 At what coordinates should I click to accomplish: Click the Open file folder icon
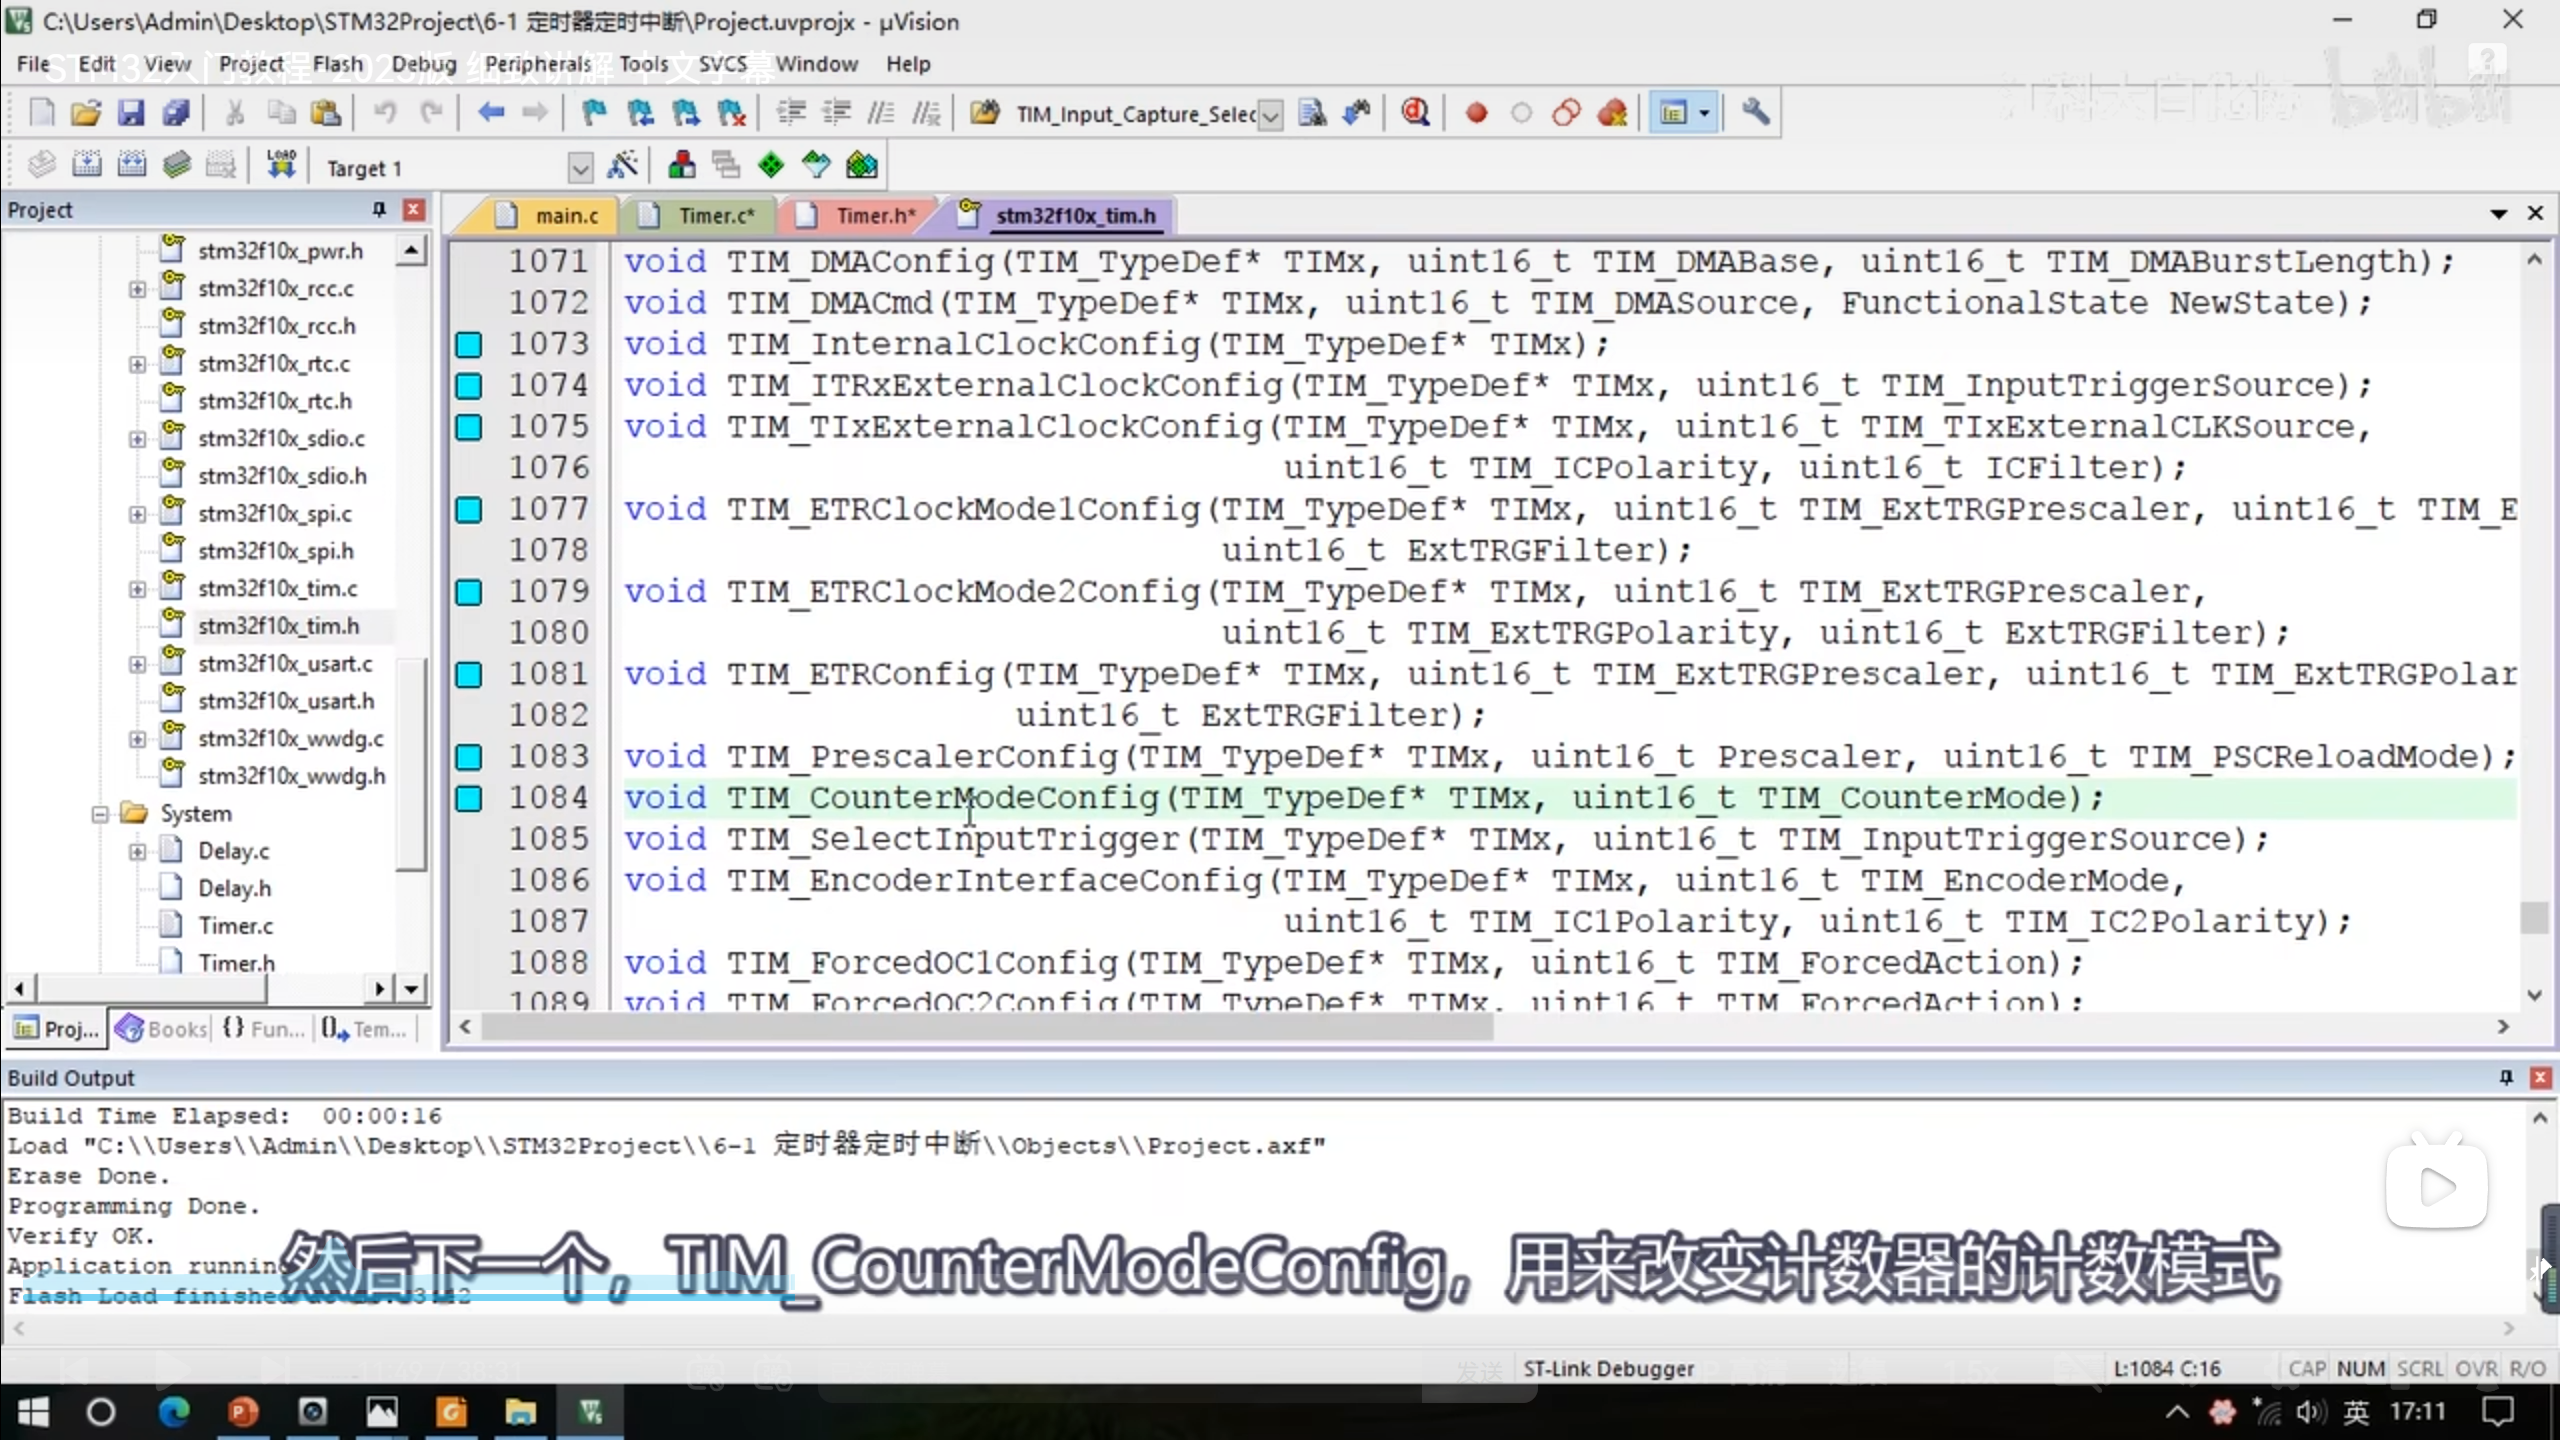[x=86, y=113]
